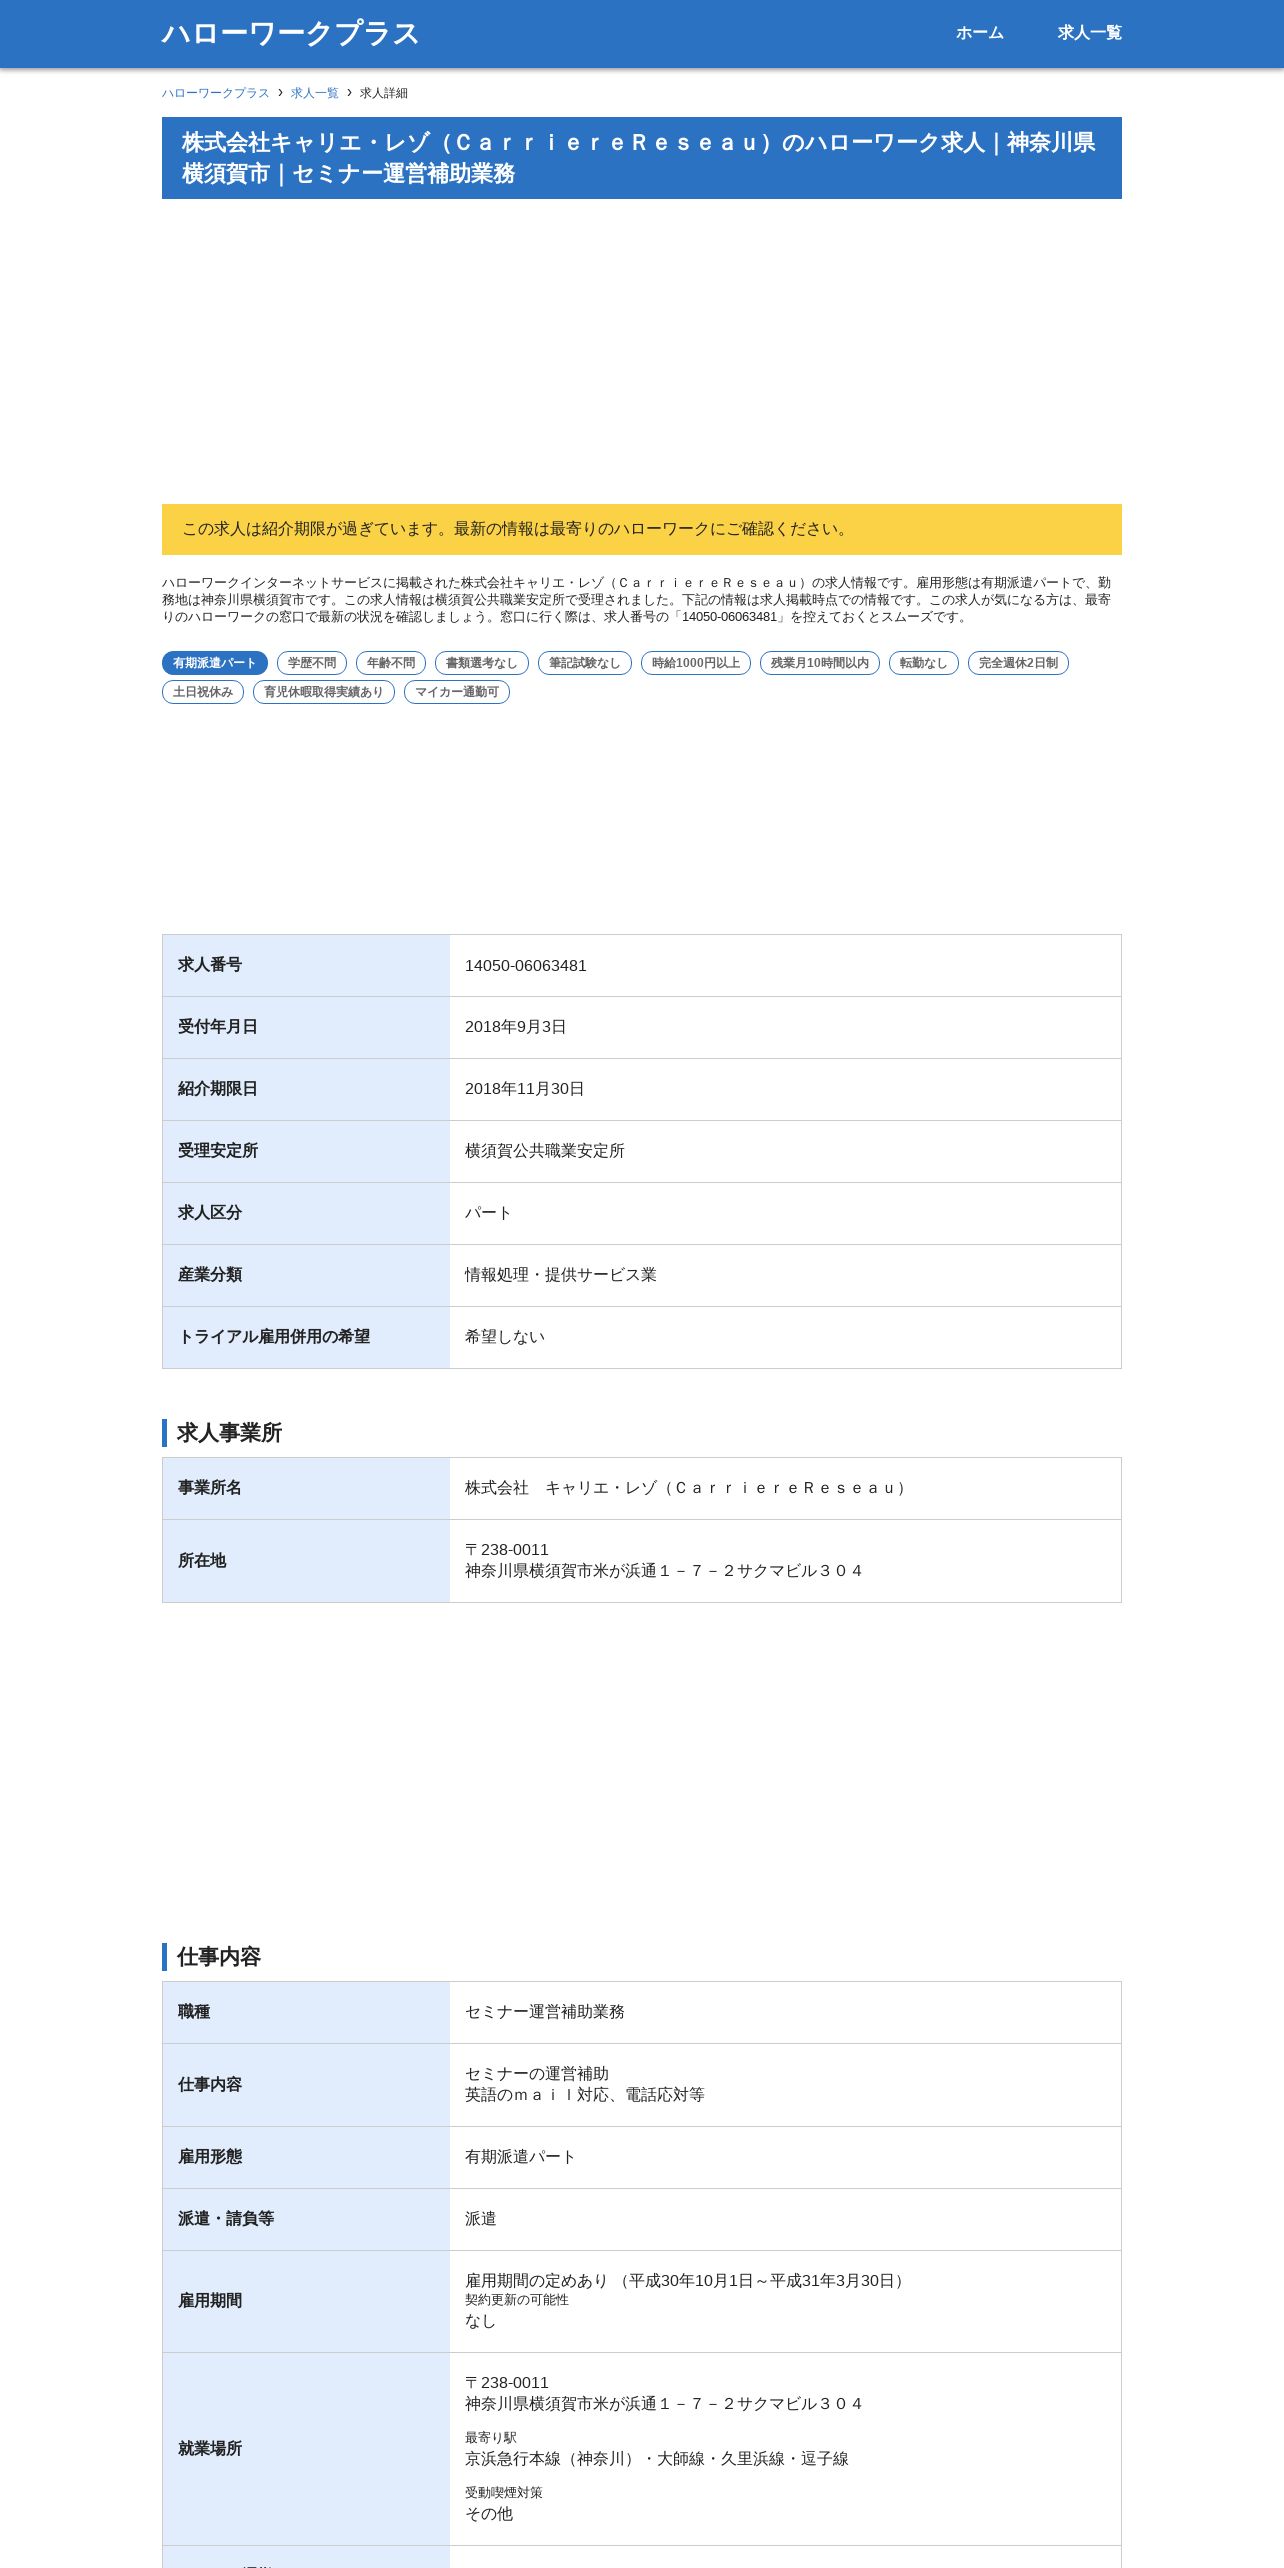Screen dimensions: 1284x2568
Task: Click the deadline 2018年11月30日
Action: 525,1089
